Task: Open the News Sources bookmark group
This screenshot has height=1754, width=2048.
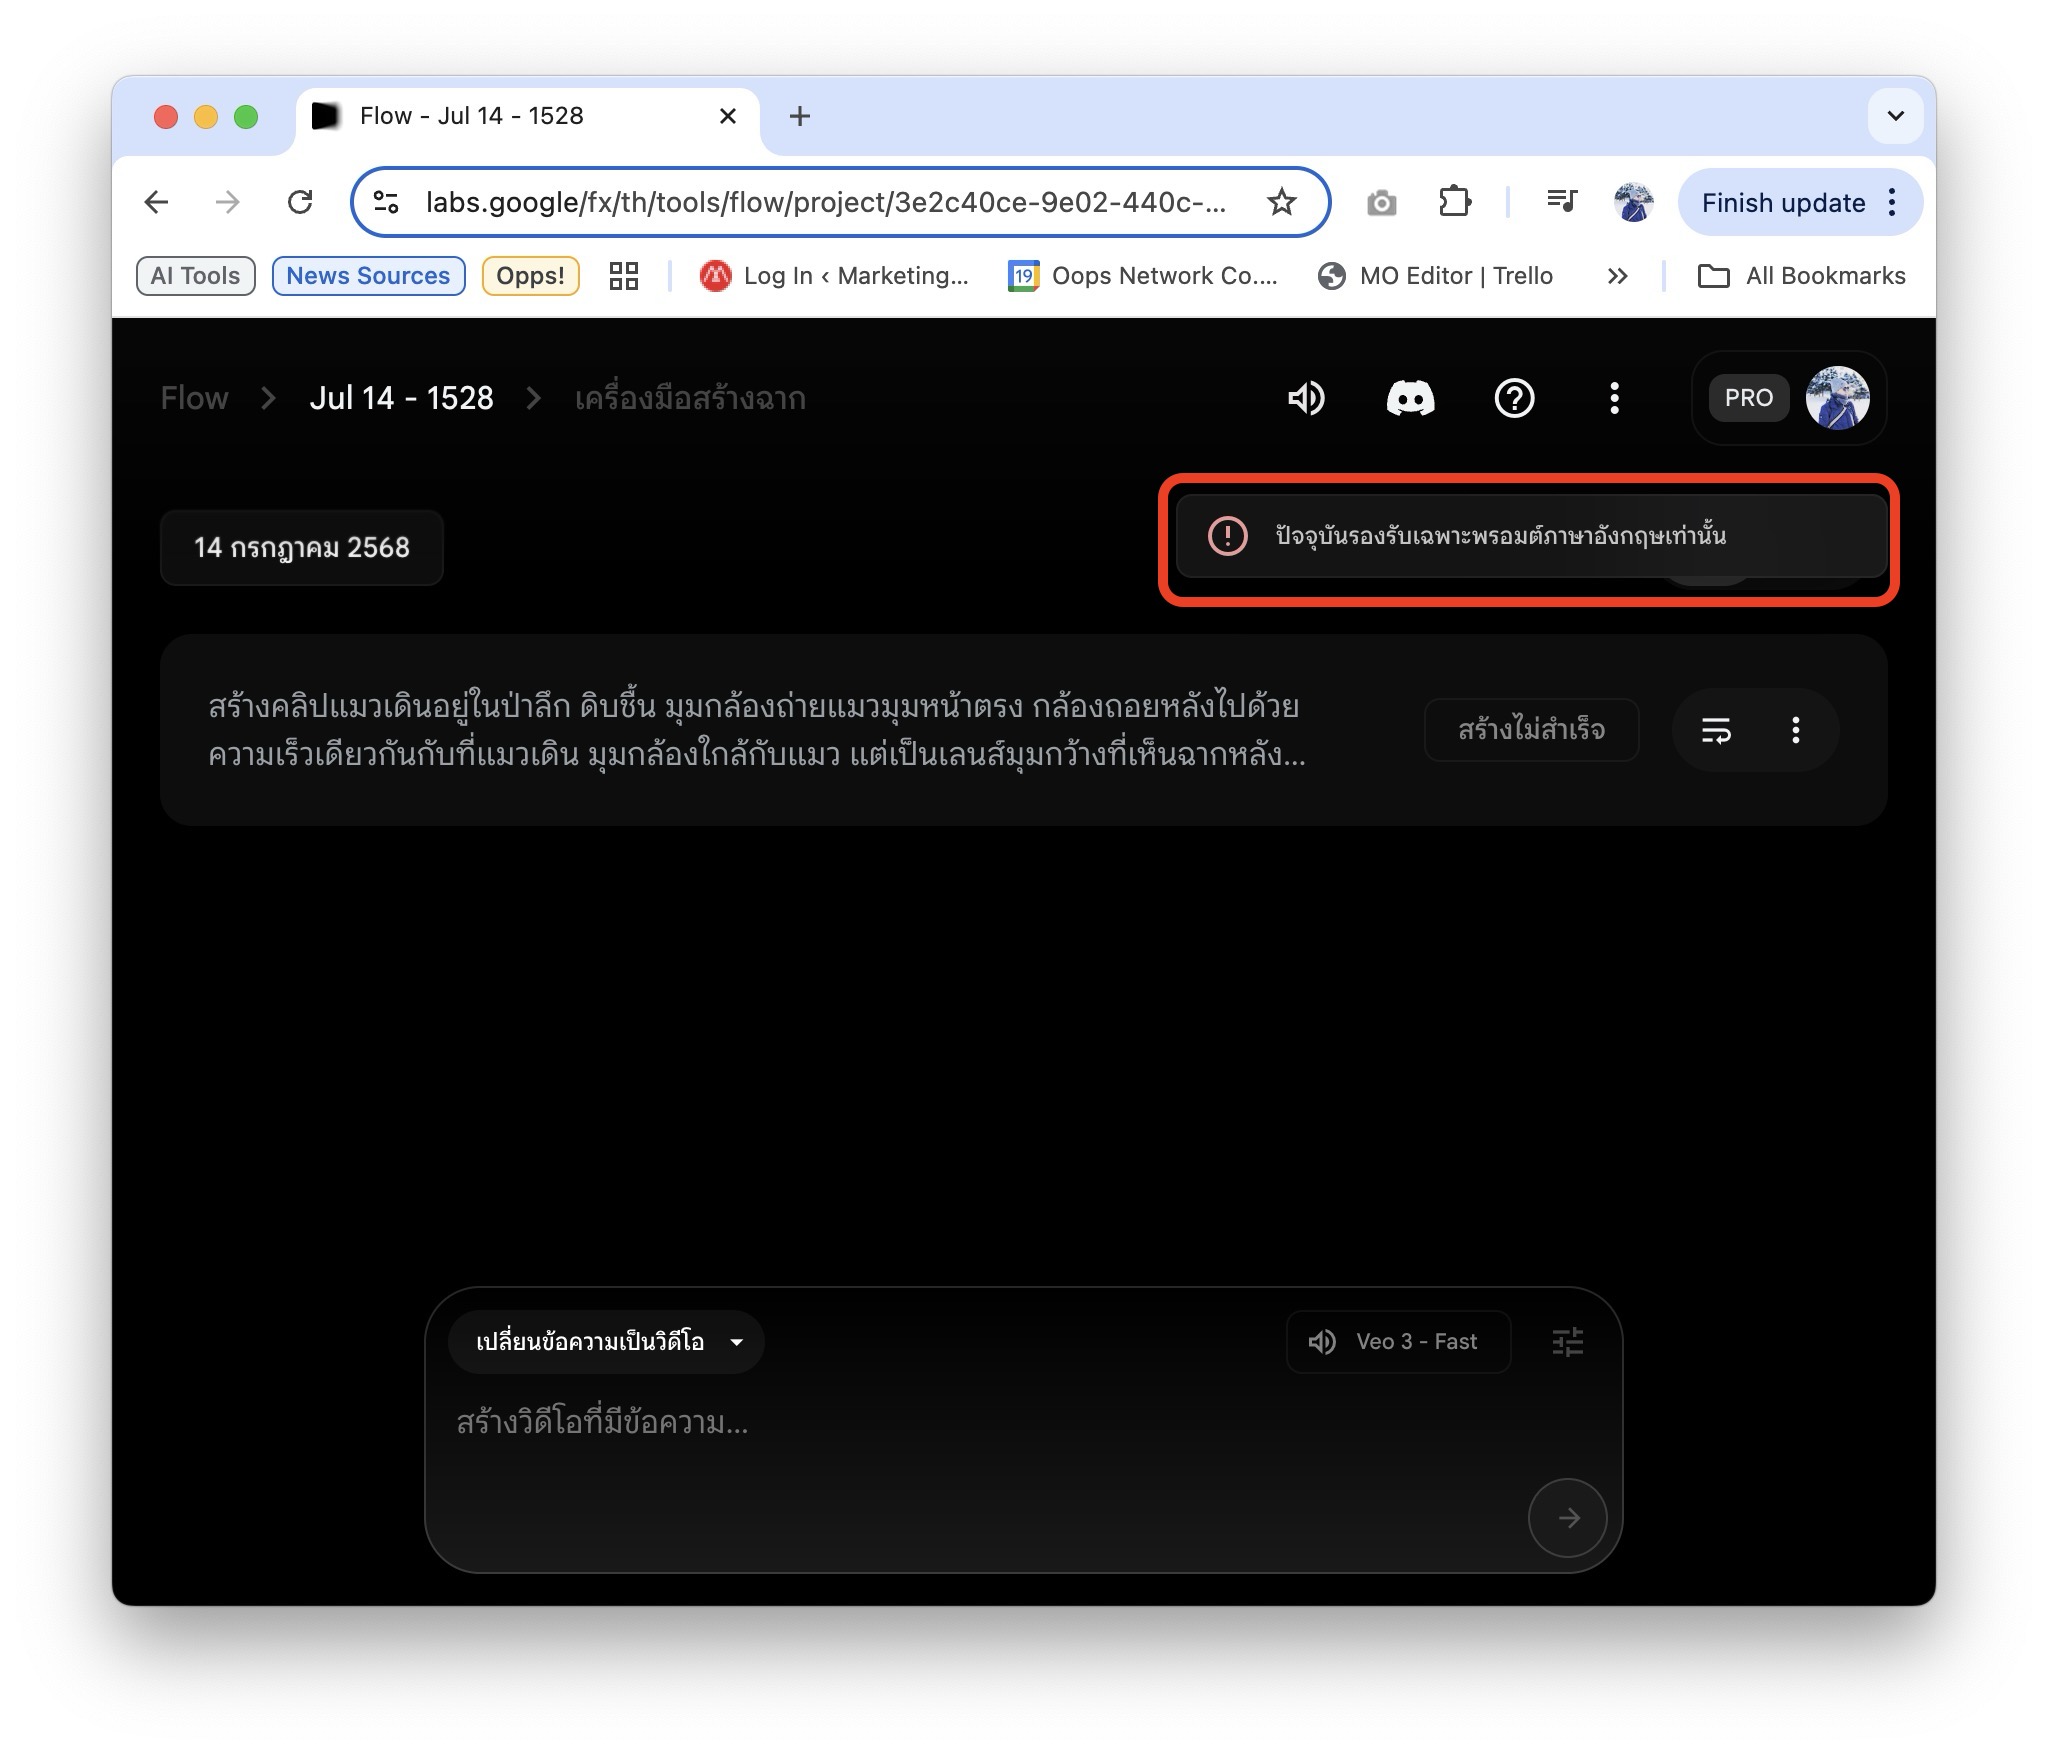Action: coord(368,276)
